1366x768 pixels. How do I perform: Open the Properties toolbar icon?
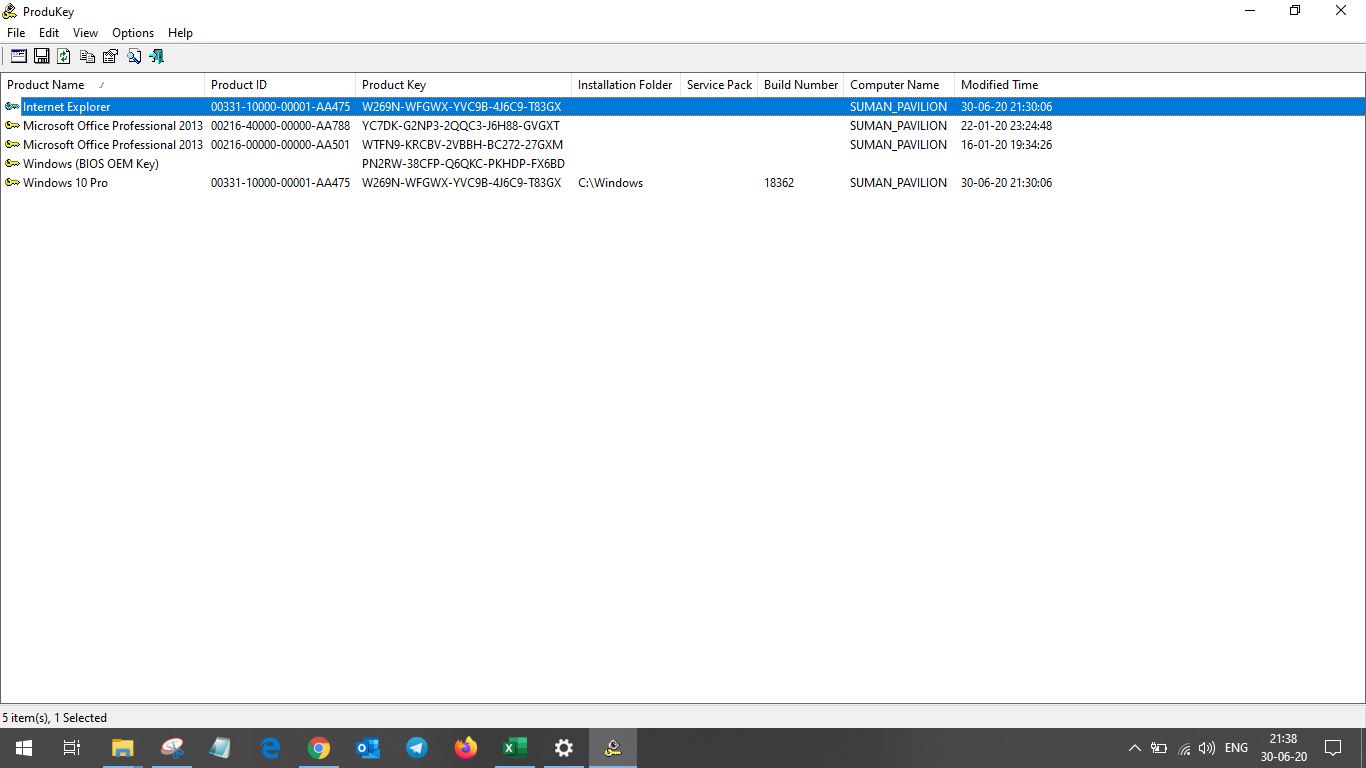pos(110,57)
